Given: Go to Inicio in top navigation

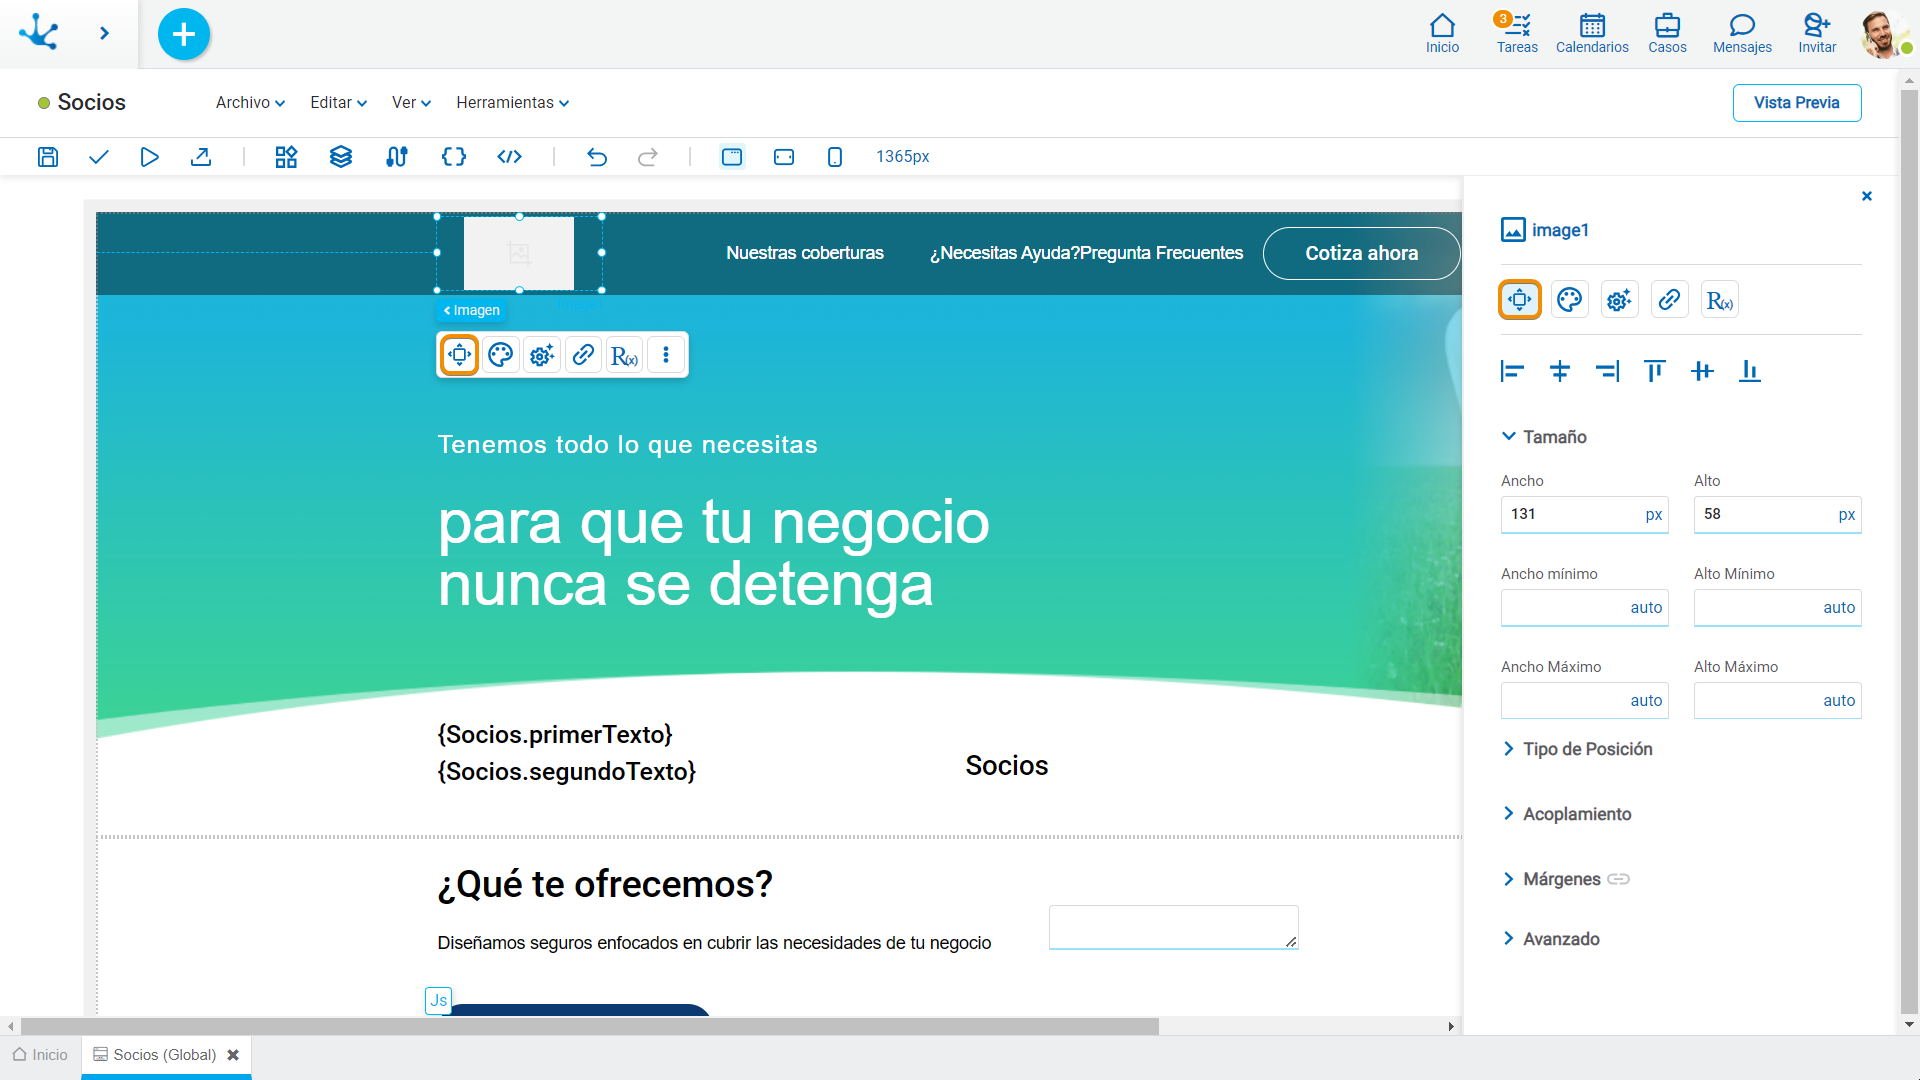Looking at the screenshot, I should (1442, 33).
